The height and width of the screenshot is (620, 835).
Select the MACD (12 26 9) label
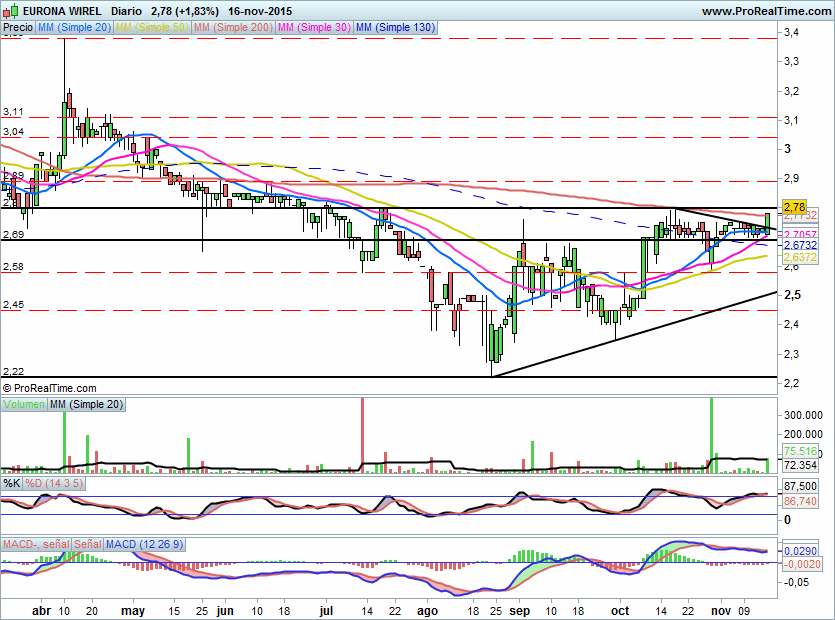[144, 544]
